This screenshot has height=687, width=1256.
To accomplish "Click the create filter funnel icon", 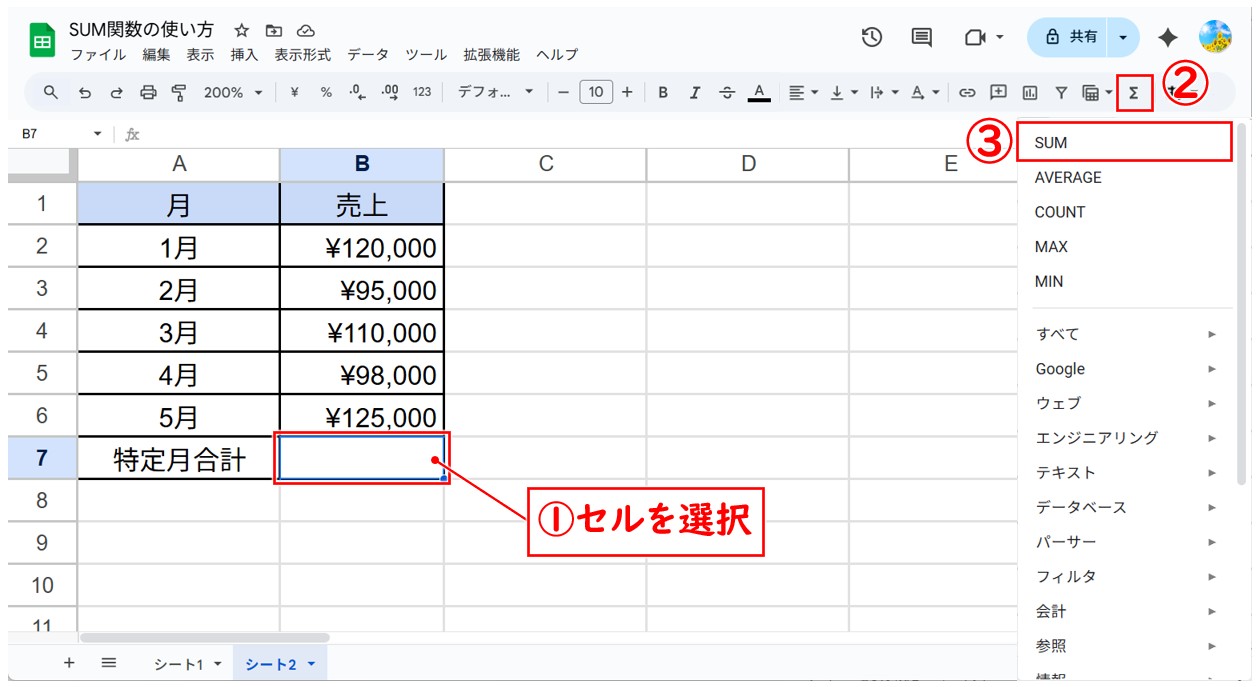I will point(1061,93).
